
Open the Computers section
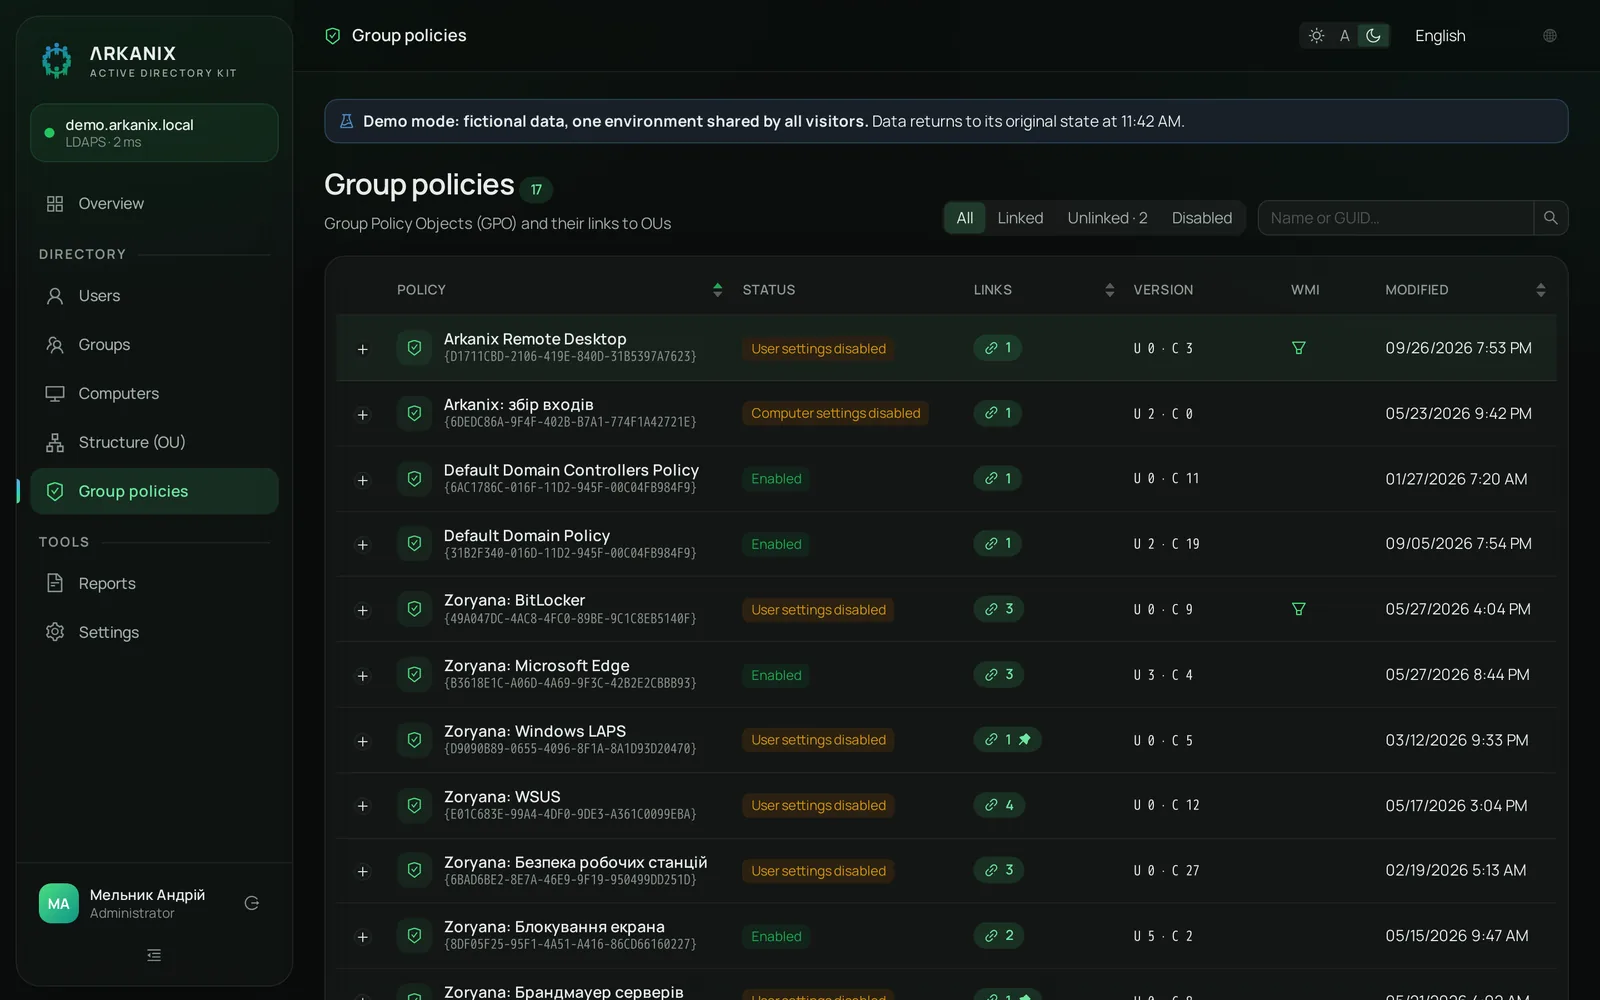coord(154,394)
